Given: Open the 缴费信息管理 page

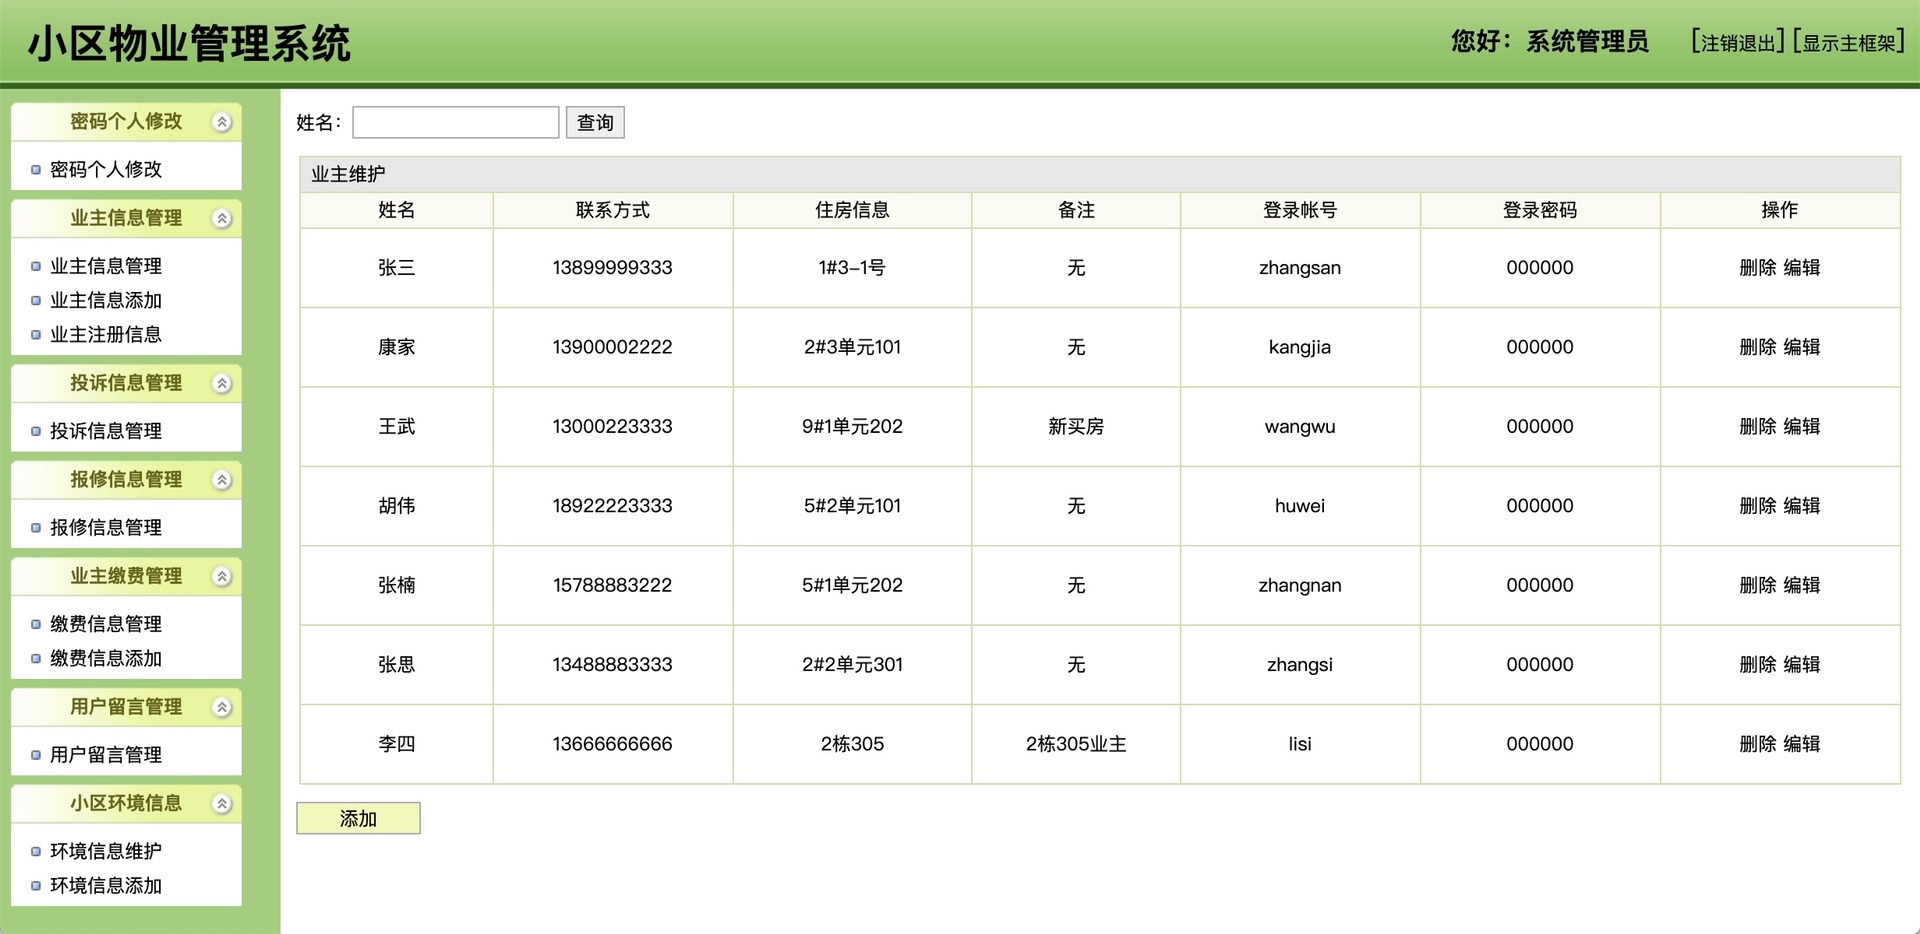Looking at the screenshot, I should coord(105,624).
